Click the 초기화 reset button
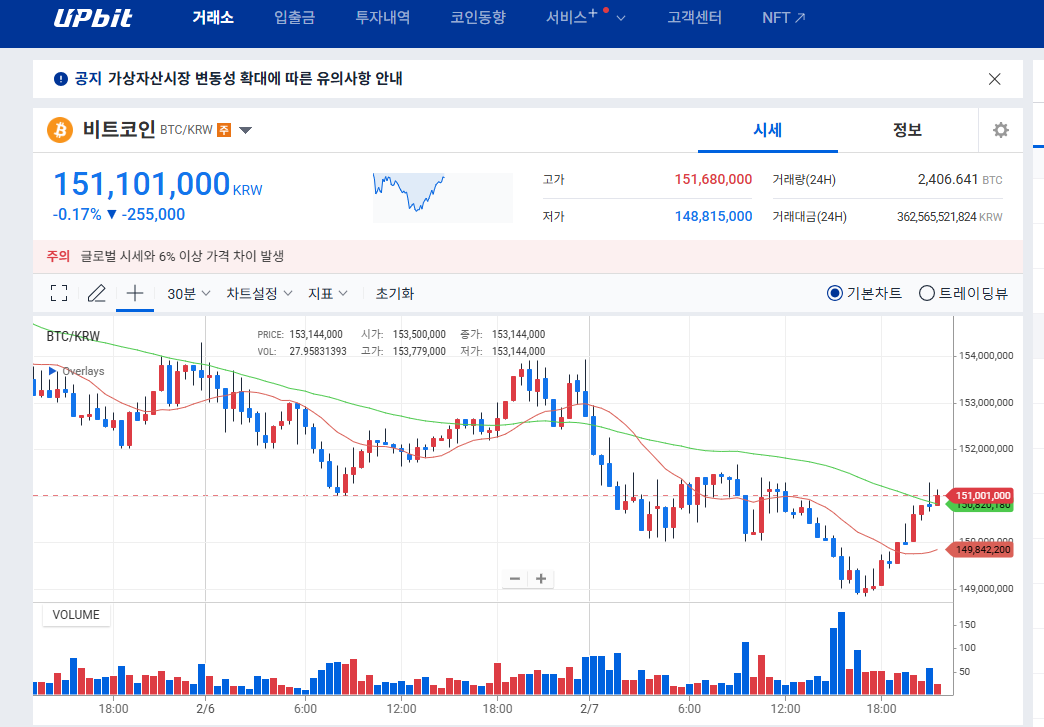 pyautogui.click(x=395, y=293)
